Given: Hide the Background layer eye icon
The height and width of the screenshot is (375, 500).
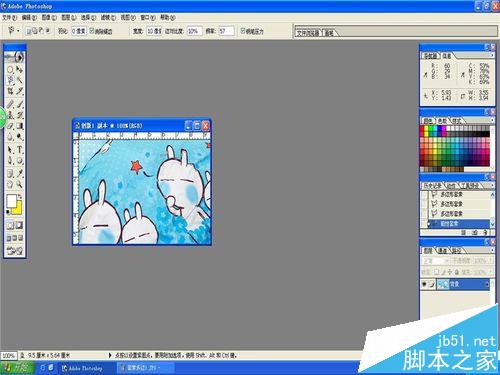Looking at the screenshot, I should pos(424,284).
